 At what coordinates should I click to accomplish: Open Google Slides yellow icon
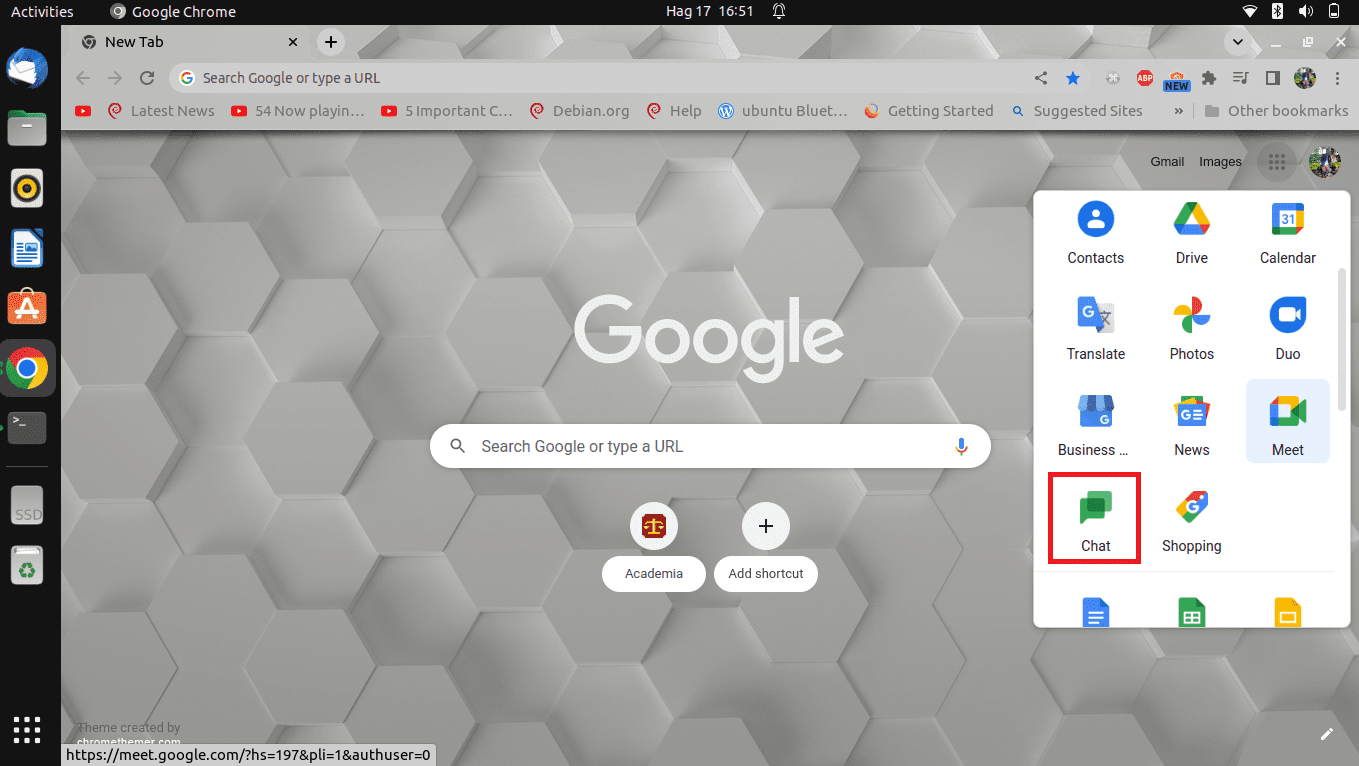point(1287,612)
